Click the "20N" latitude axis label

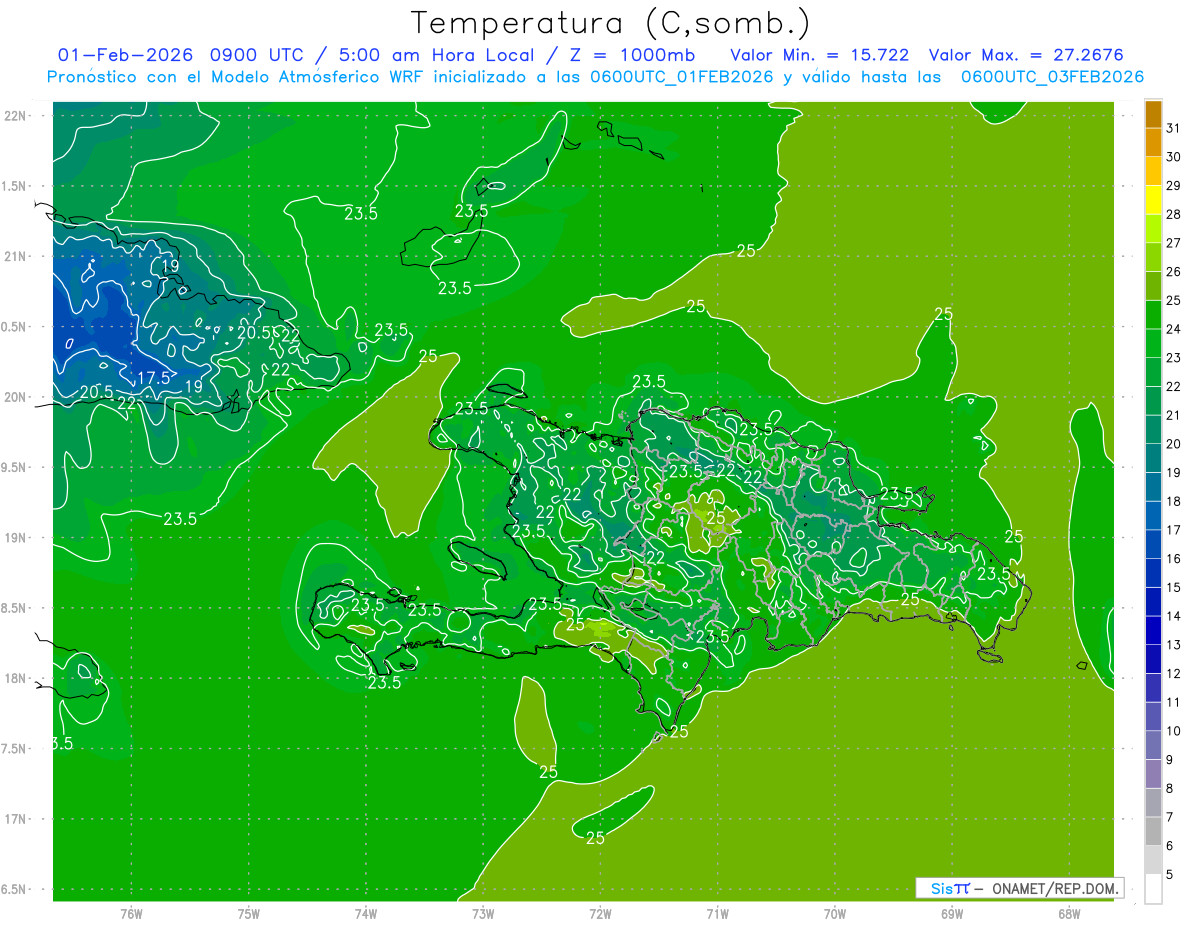(15, 397)
